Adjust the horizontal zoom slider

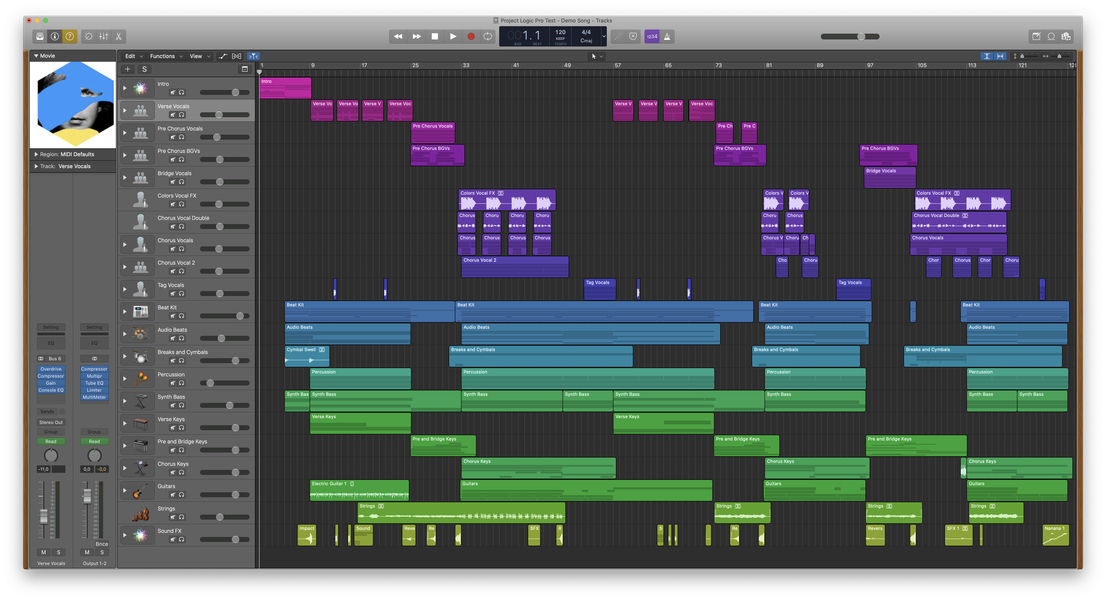tap(1062, 56)
